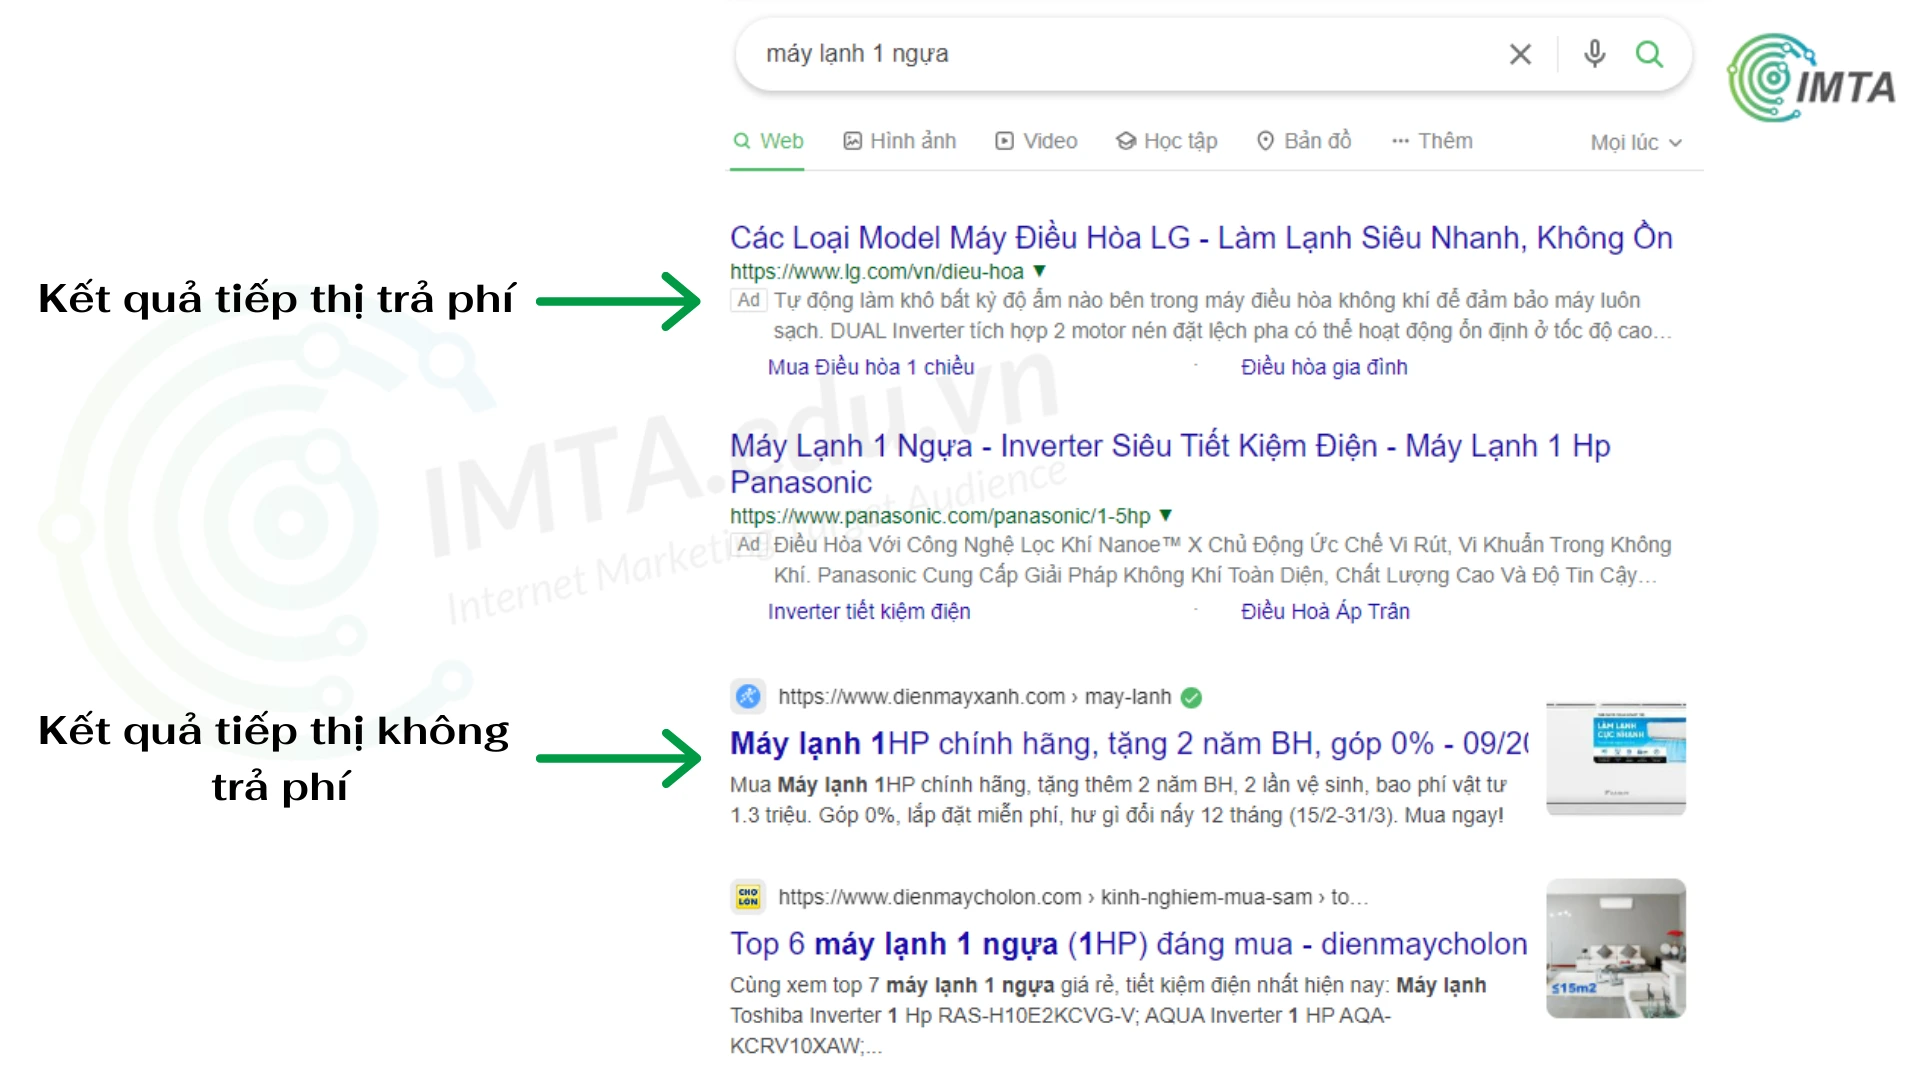Viewport: 1920px width, 1080px height.
Task: Submit search with the magnifier icon
Action: [1649, 54]
